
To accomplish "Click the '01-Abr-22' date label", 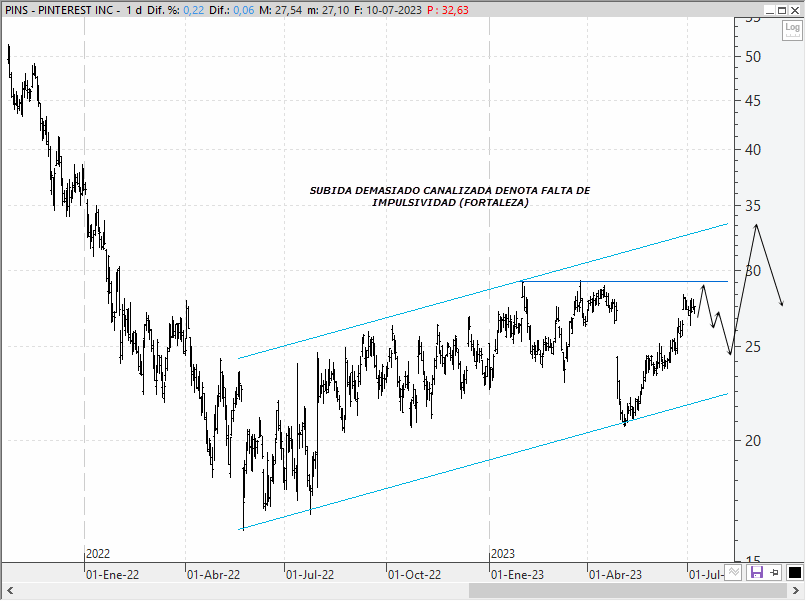I will 213,574.
